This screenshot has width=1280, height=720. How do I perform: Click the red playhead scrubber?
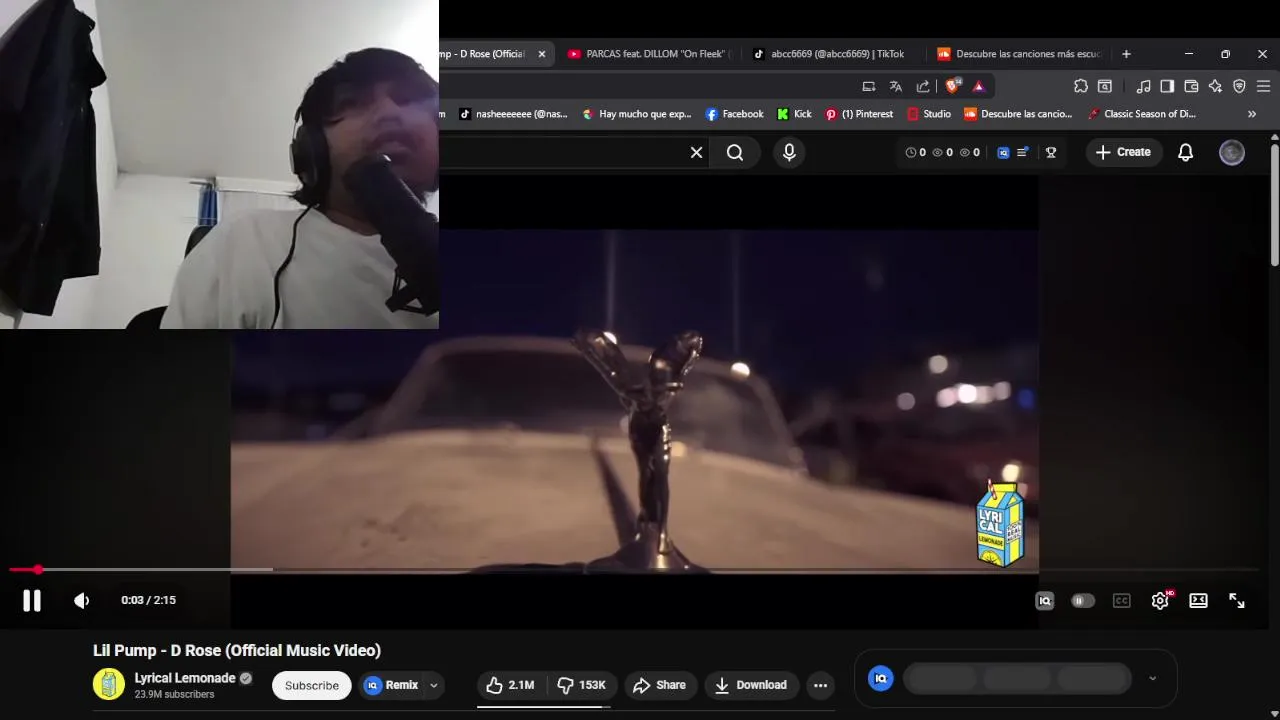click(x=37, y=570)
